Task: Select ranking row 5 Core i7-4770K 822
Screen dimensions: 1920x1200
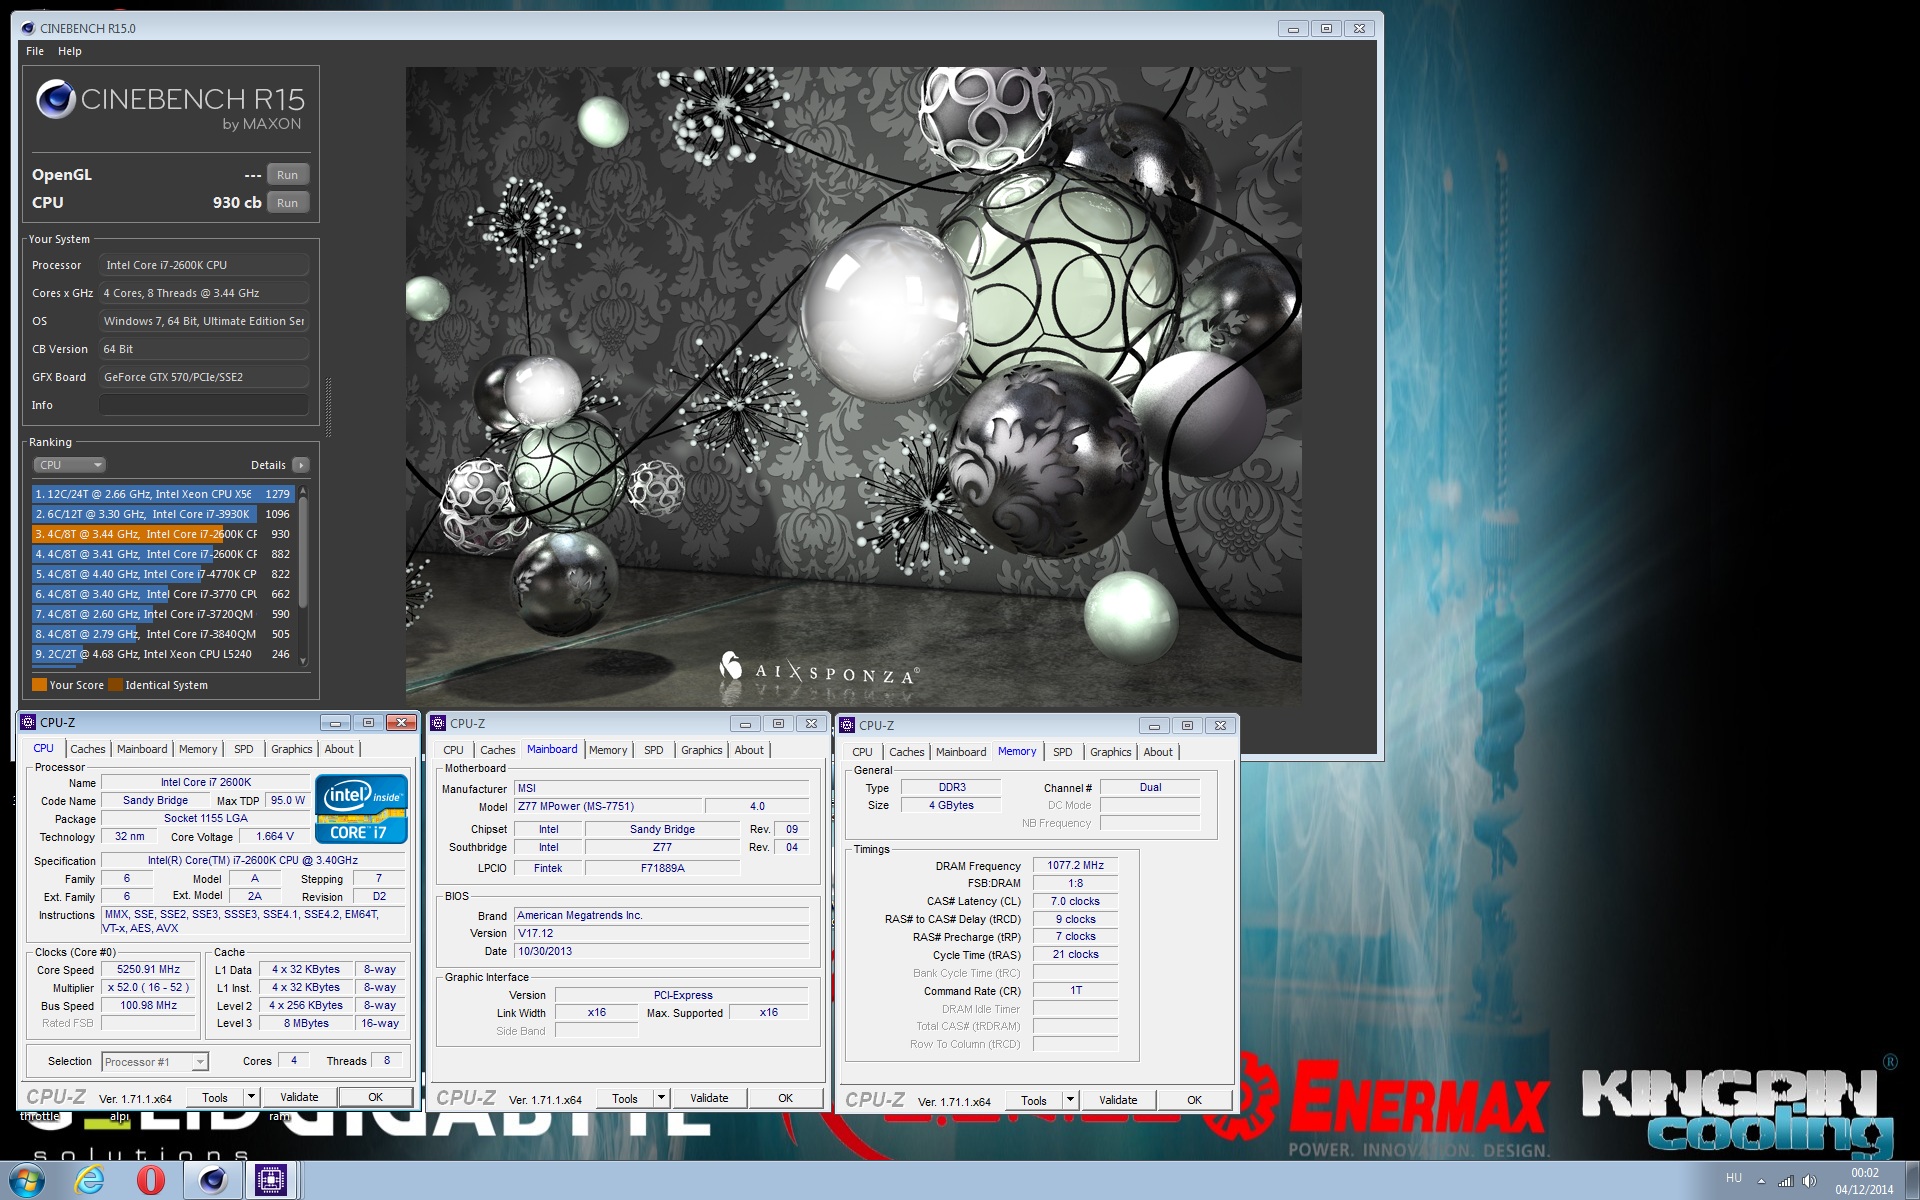Action: pyautogui.click(x=162, y=574)
